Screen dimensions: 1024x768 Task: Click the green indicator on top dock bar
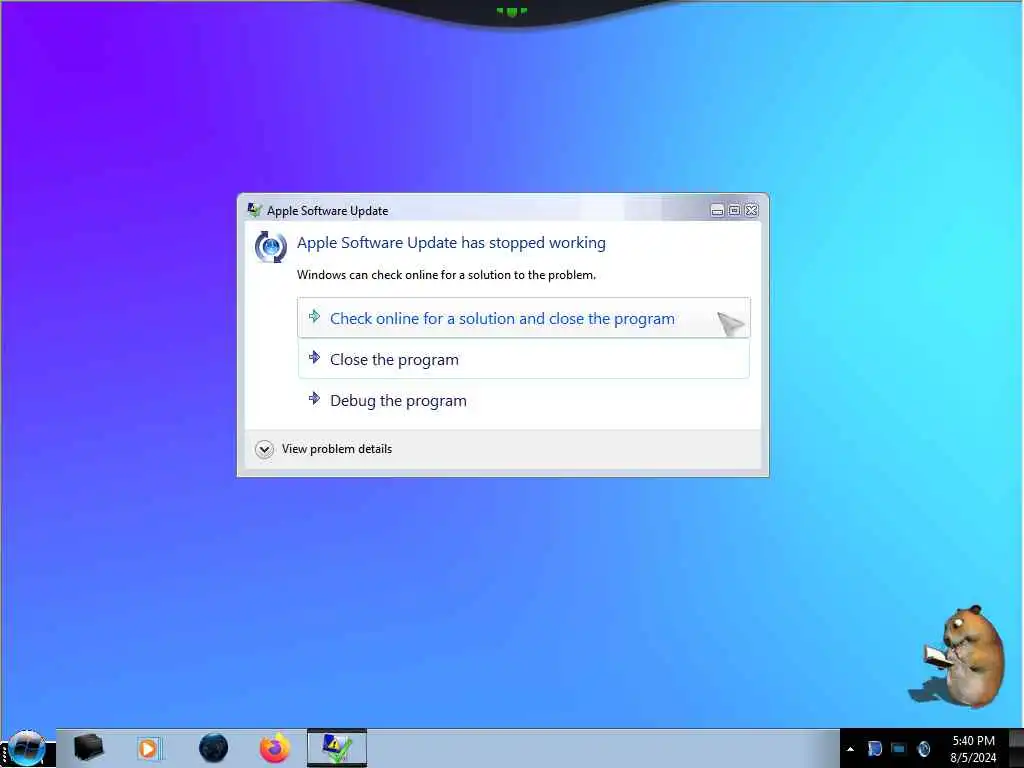click(x=511, y=11)
